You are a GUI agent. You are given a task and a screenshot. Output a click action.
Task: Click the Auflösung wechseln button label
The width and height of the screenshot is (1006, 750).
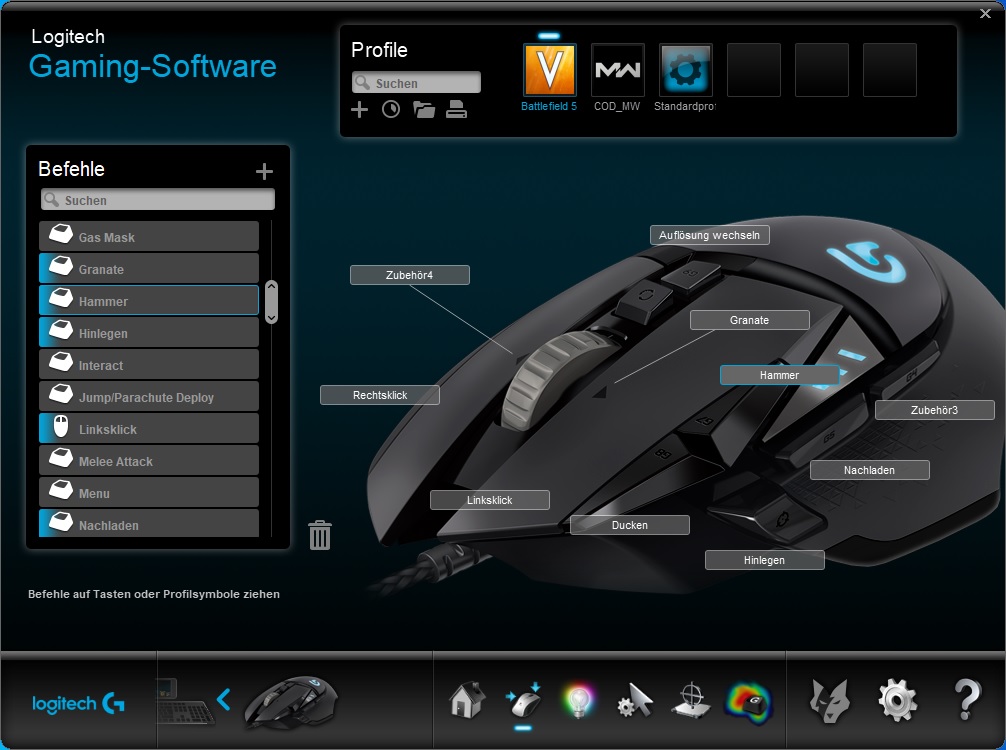pos(710,235)
